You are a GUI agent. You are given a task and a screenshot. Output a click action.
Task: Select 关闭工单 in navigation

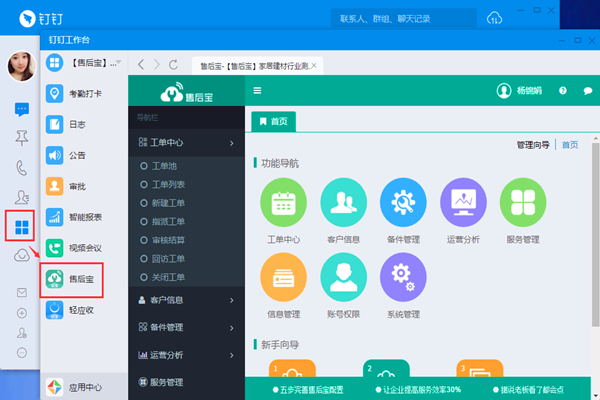tap(168, 277)
